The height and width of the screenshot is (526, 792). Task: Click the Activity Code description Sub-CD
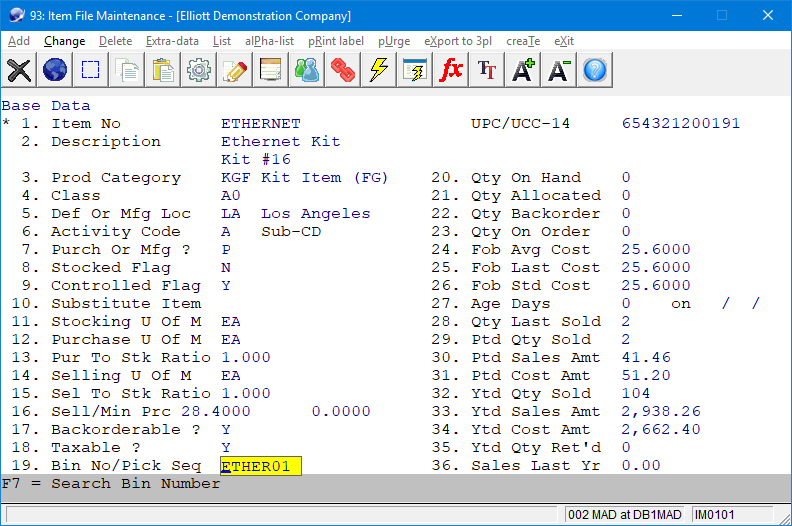coord(291,231)
